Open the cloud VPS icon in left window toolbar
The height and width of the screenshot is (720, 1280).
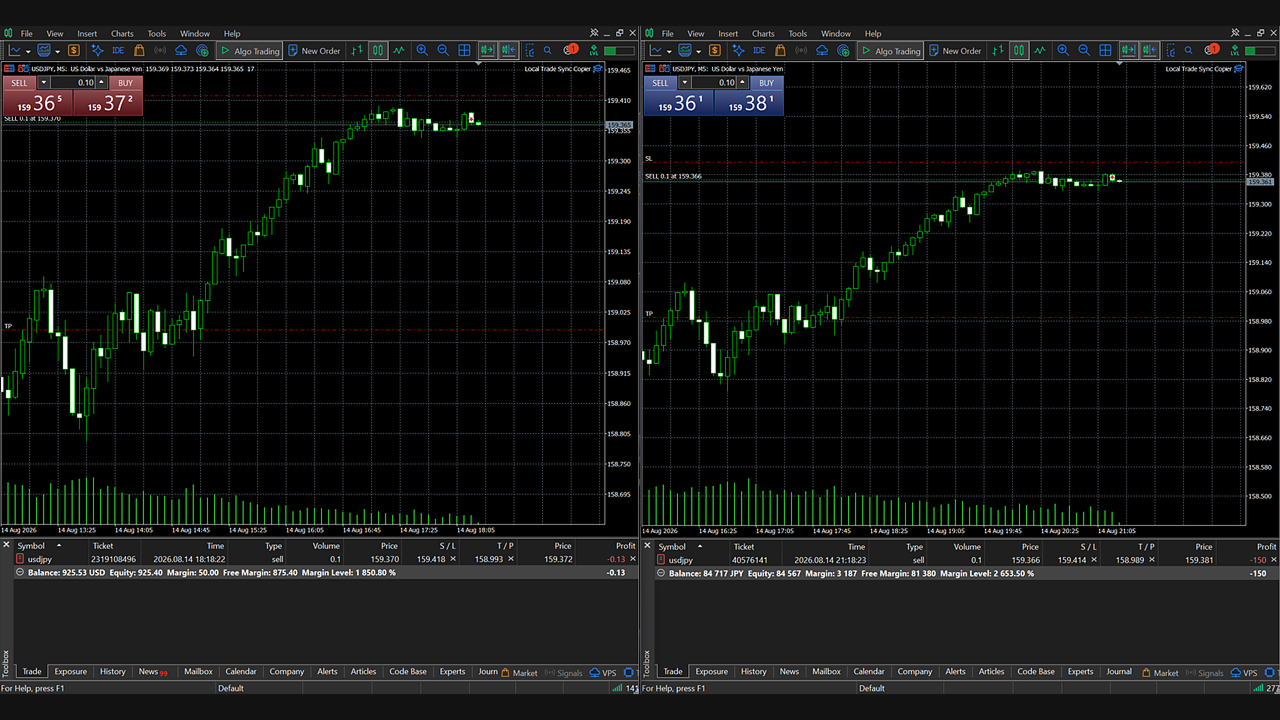181,50
